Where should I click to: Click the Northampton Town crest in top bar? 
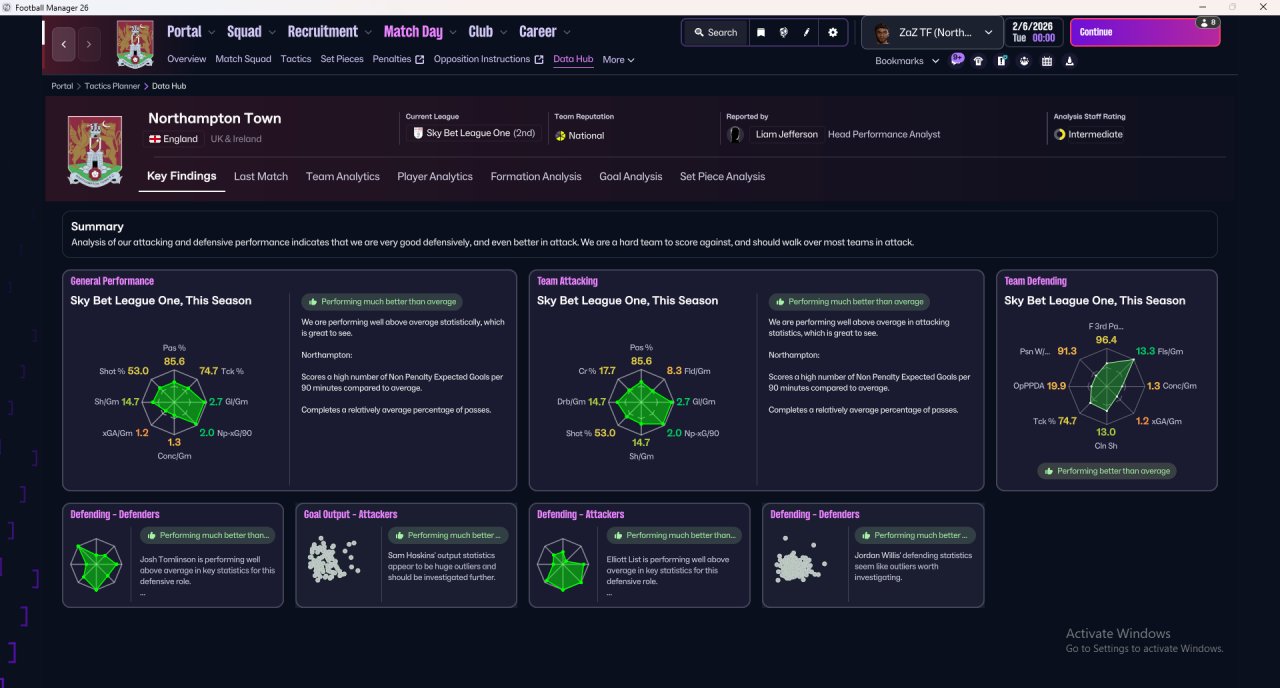[135, 44]
